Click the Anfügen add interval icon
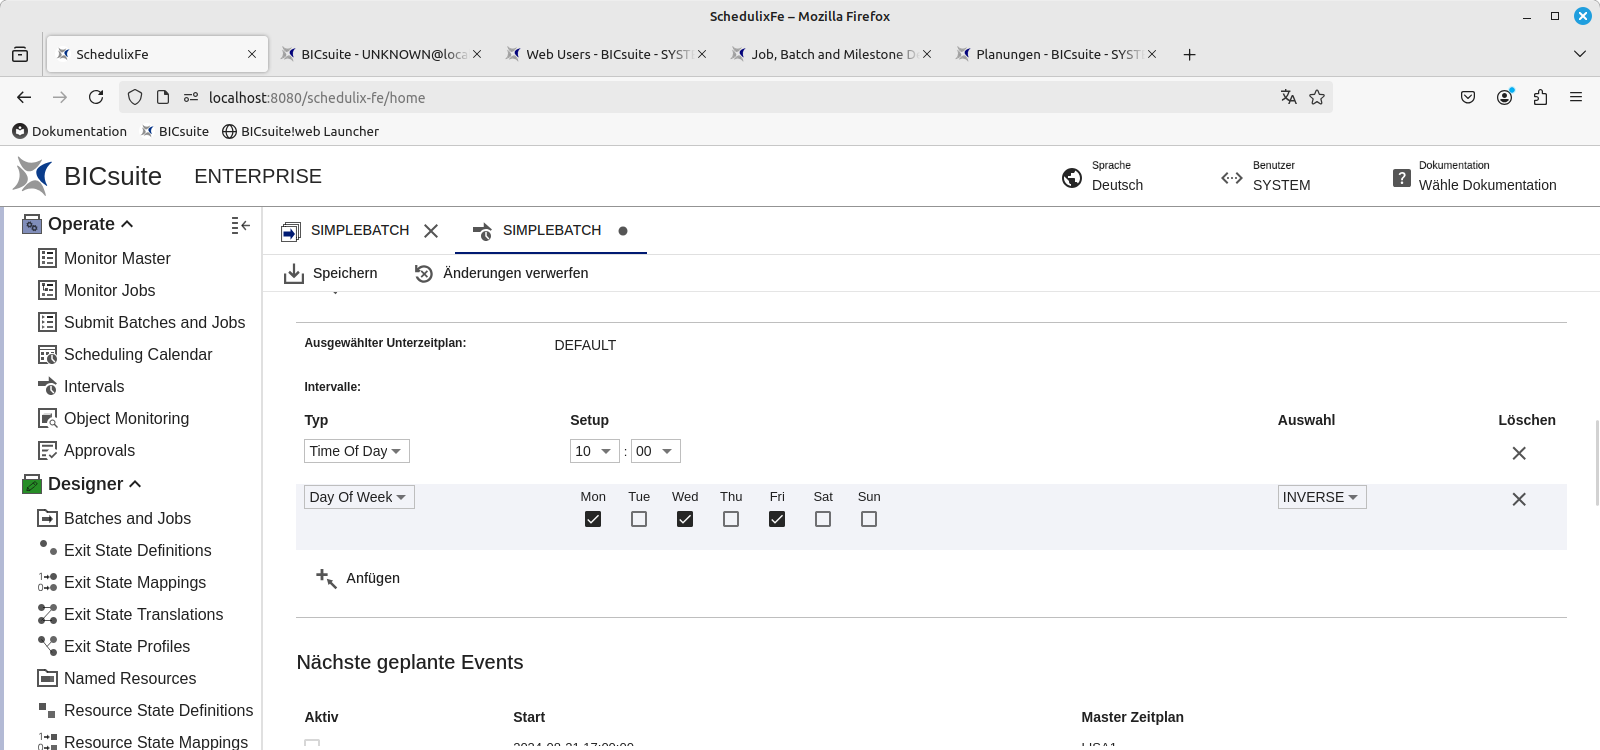The height and width of the screenshot is (750, 1600). (326, 578)
